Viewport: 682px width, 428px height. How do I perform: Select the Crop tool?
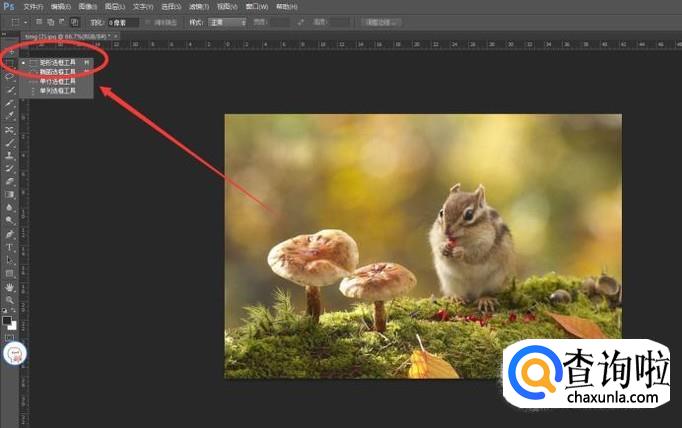(x=10, y=103)
